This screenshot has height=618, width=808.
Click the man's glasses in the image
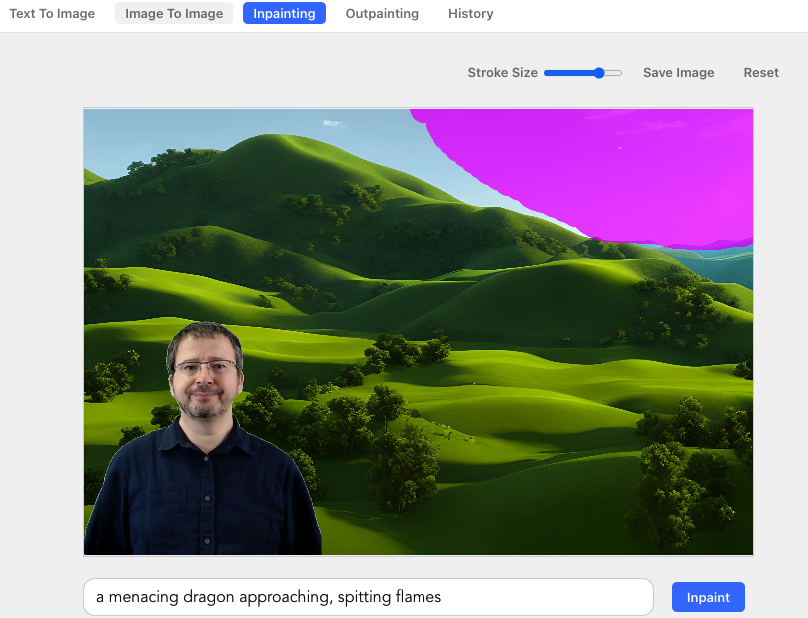205,368
